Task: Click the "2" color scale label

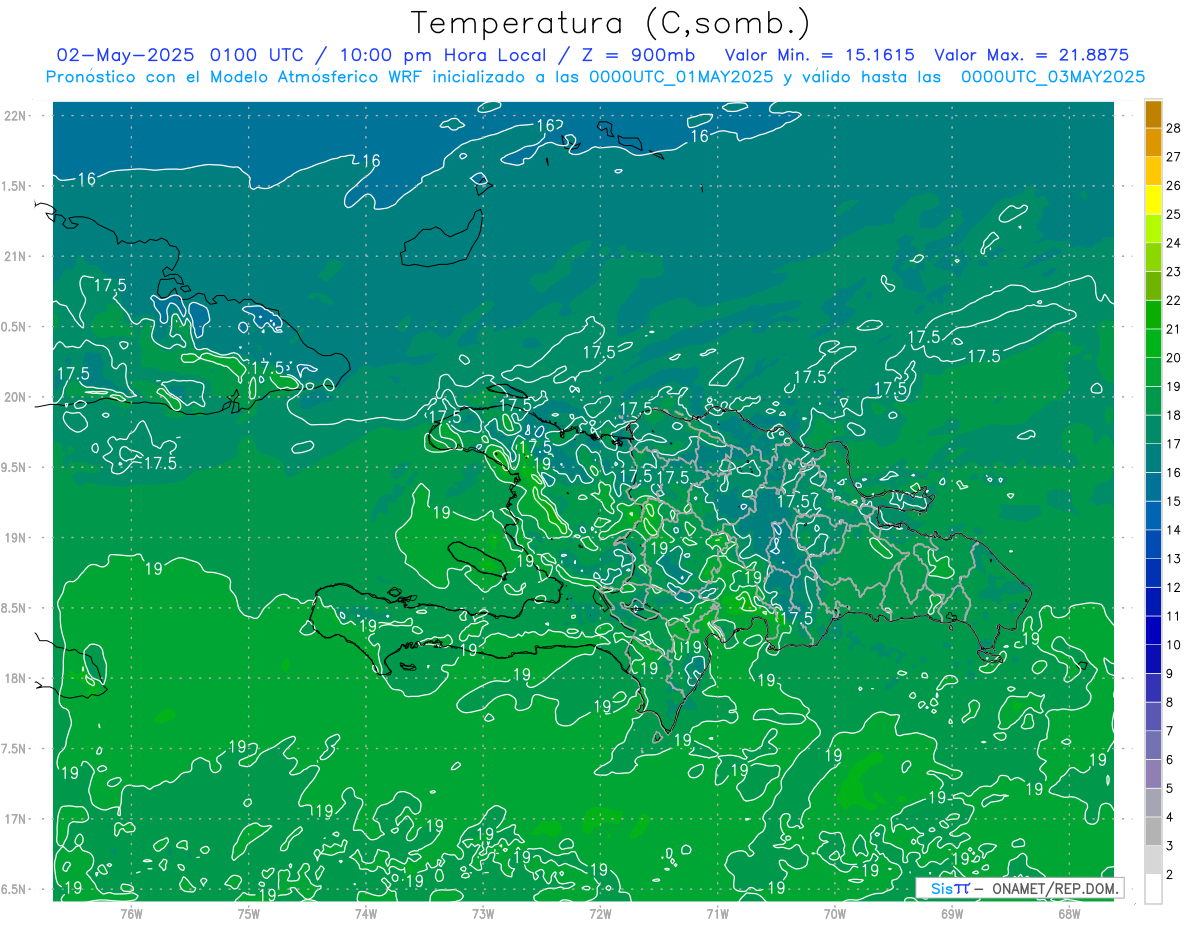Action: pos(1170,874)
